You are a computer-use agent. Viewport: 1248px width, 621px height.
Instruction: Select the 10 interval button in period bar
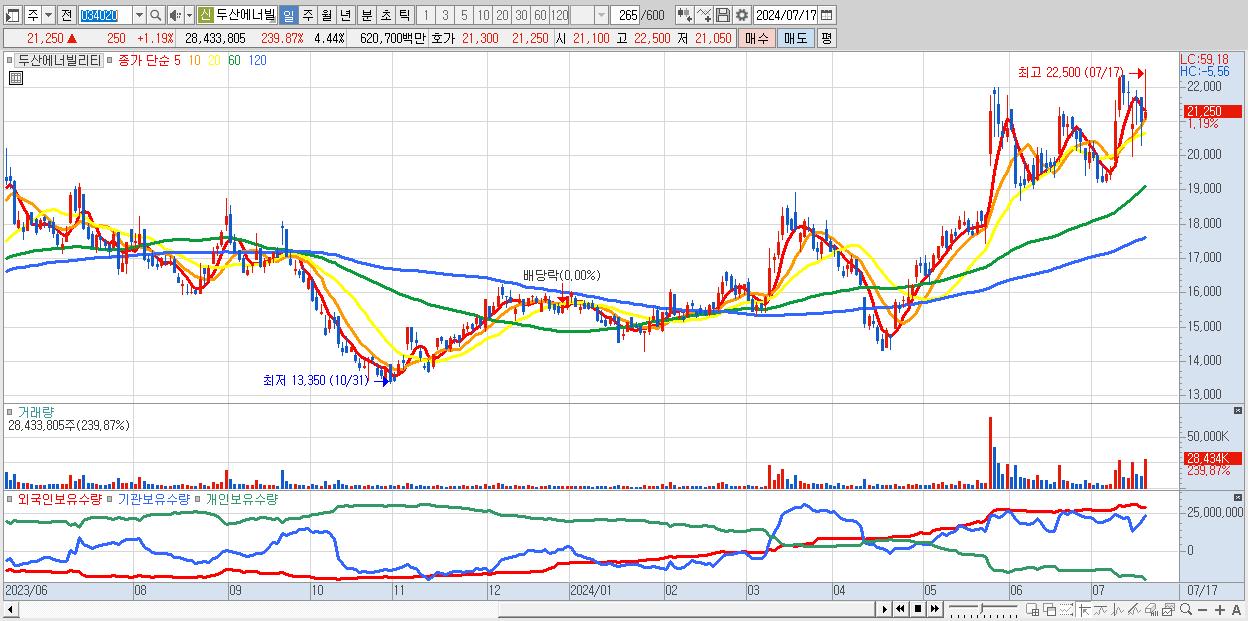click(x=483, y=15)
